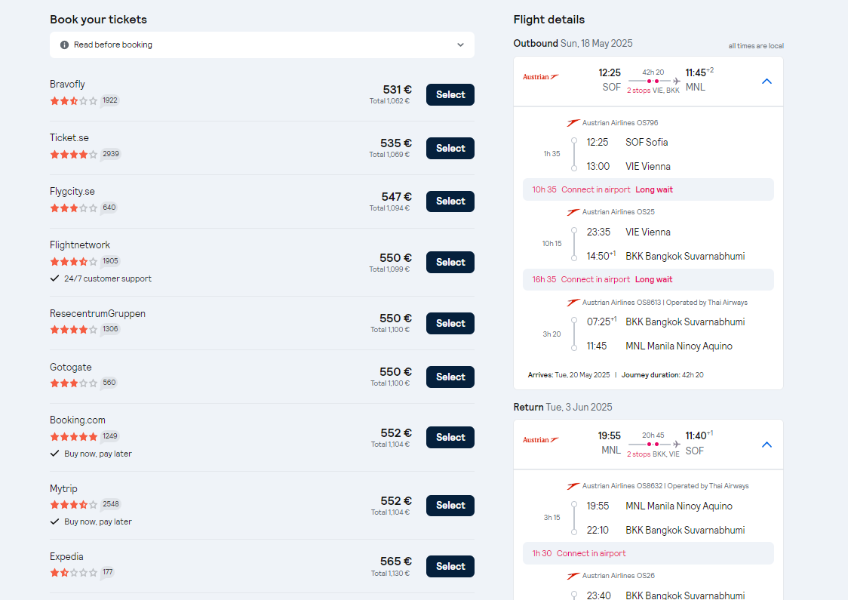This screenshot has height=600, width=848.
Task: Click the Austrian Airlines OS25 tail icon
Action: pyautogui.click(x=573, y=212)
